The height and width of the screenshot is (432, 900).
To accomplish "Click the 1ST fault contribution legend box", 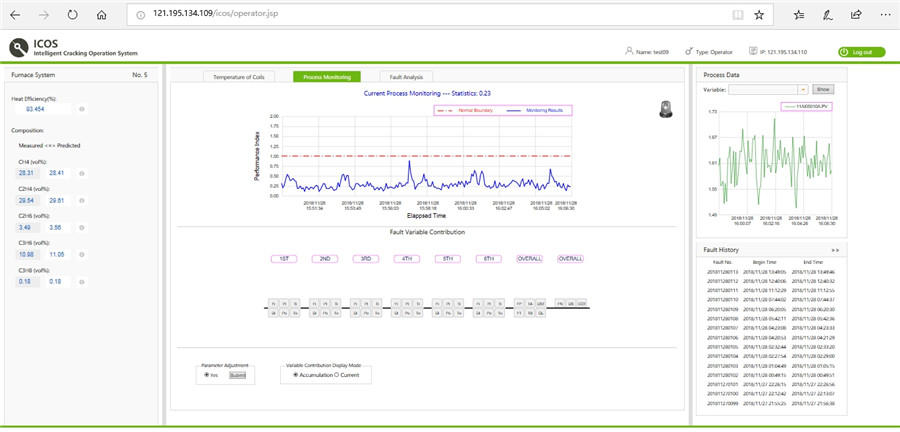I will (x=285, y=258).
